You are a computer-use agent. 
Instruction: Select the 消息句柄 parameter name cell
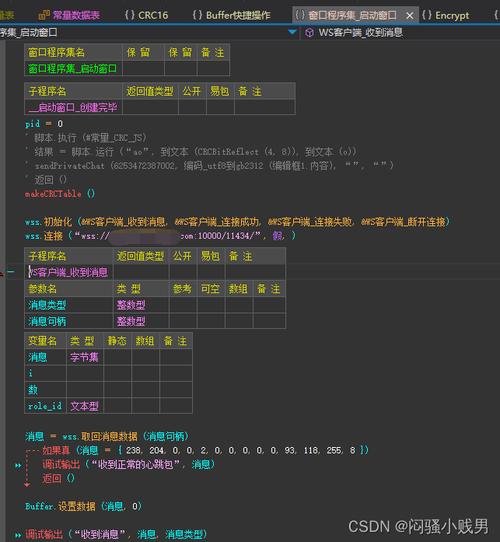tap(69, 321)
